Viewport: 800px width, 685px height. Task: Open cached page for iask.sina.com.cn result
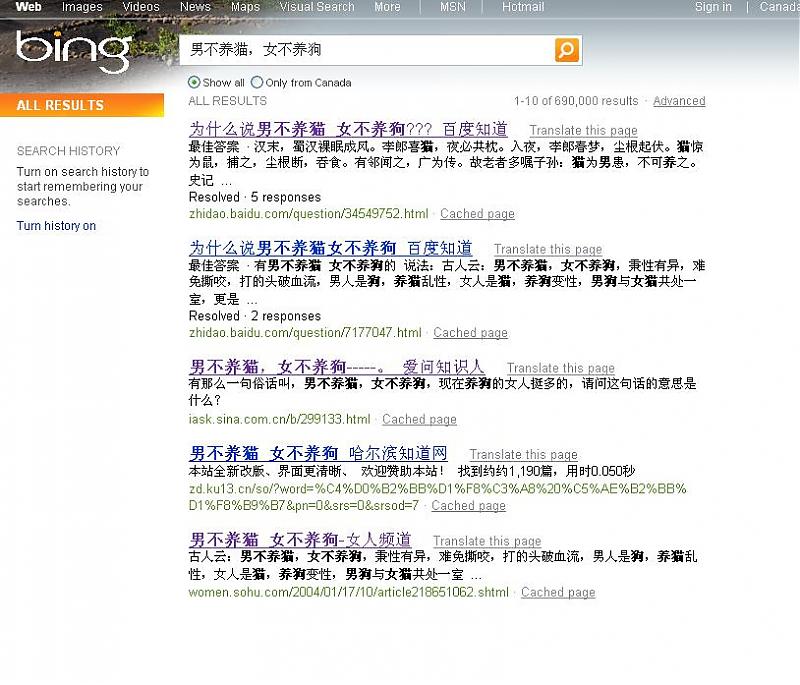(x=419, y=419)
